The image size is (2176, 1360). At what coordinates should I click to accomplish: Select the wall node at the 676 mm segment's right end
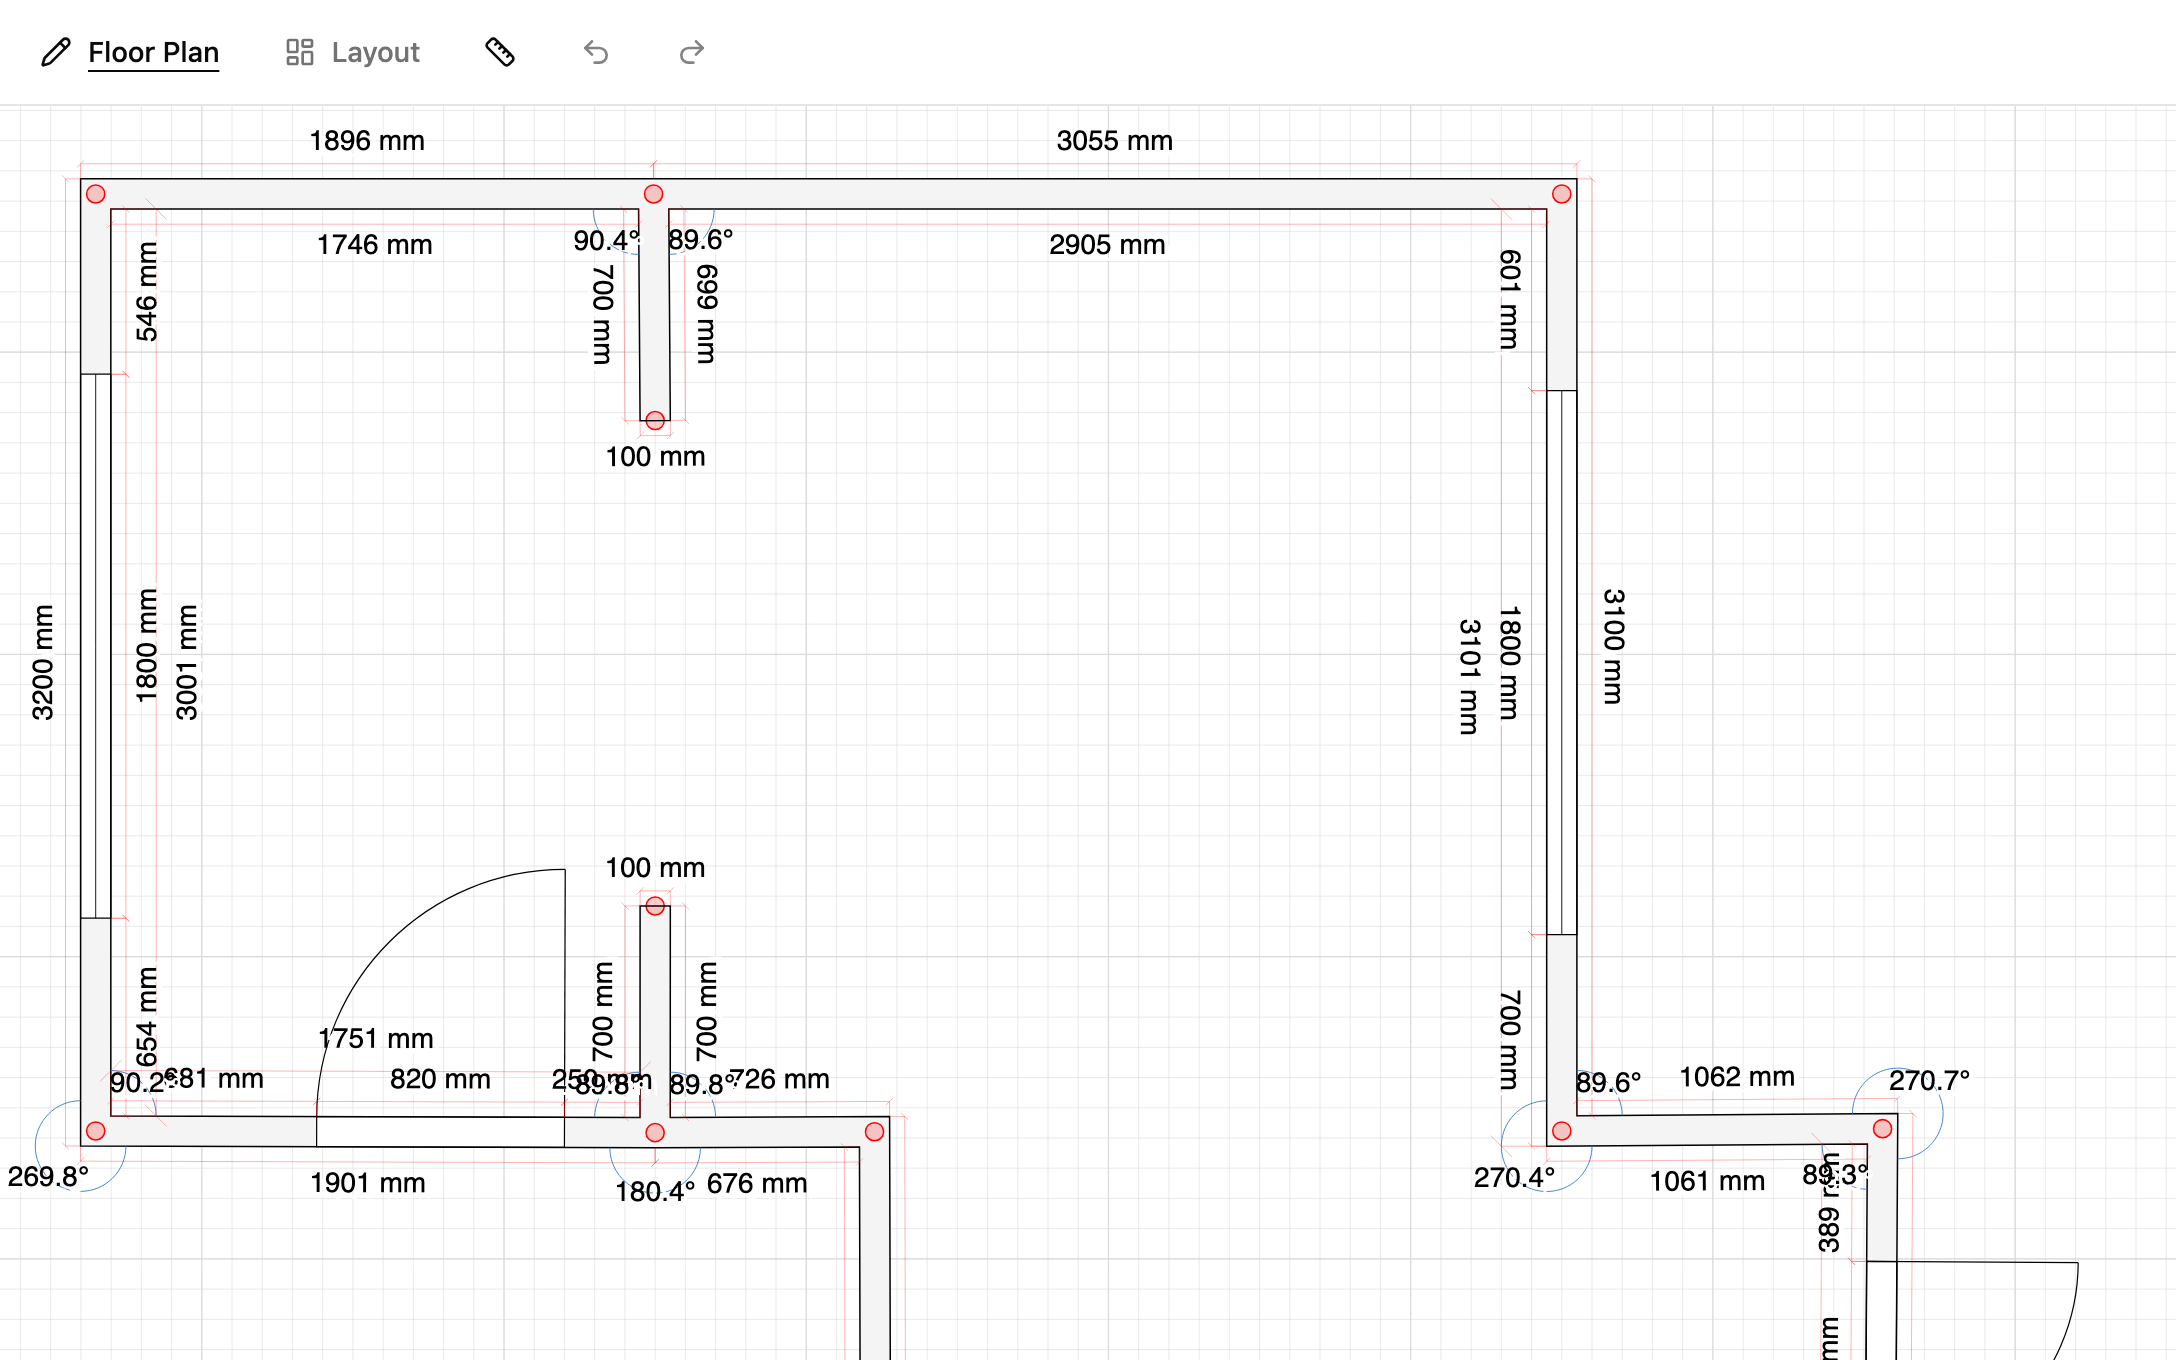click(875, 1132)
